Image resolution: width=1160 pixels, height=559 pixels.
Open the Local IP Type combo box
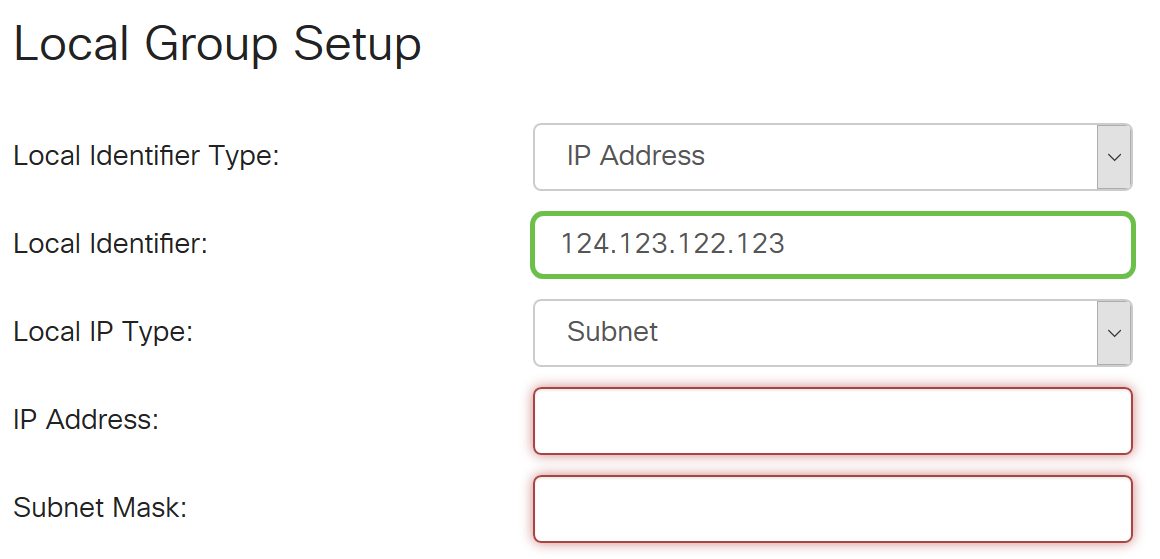pos(815,332)
